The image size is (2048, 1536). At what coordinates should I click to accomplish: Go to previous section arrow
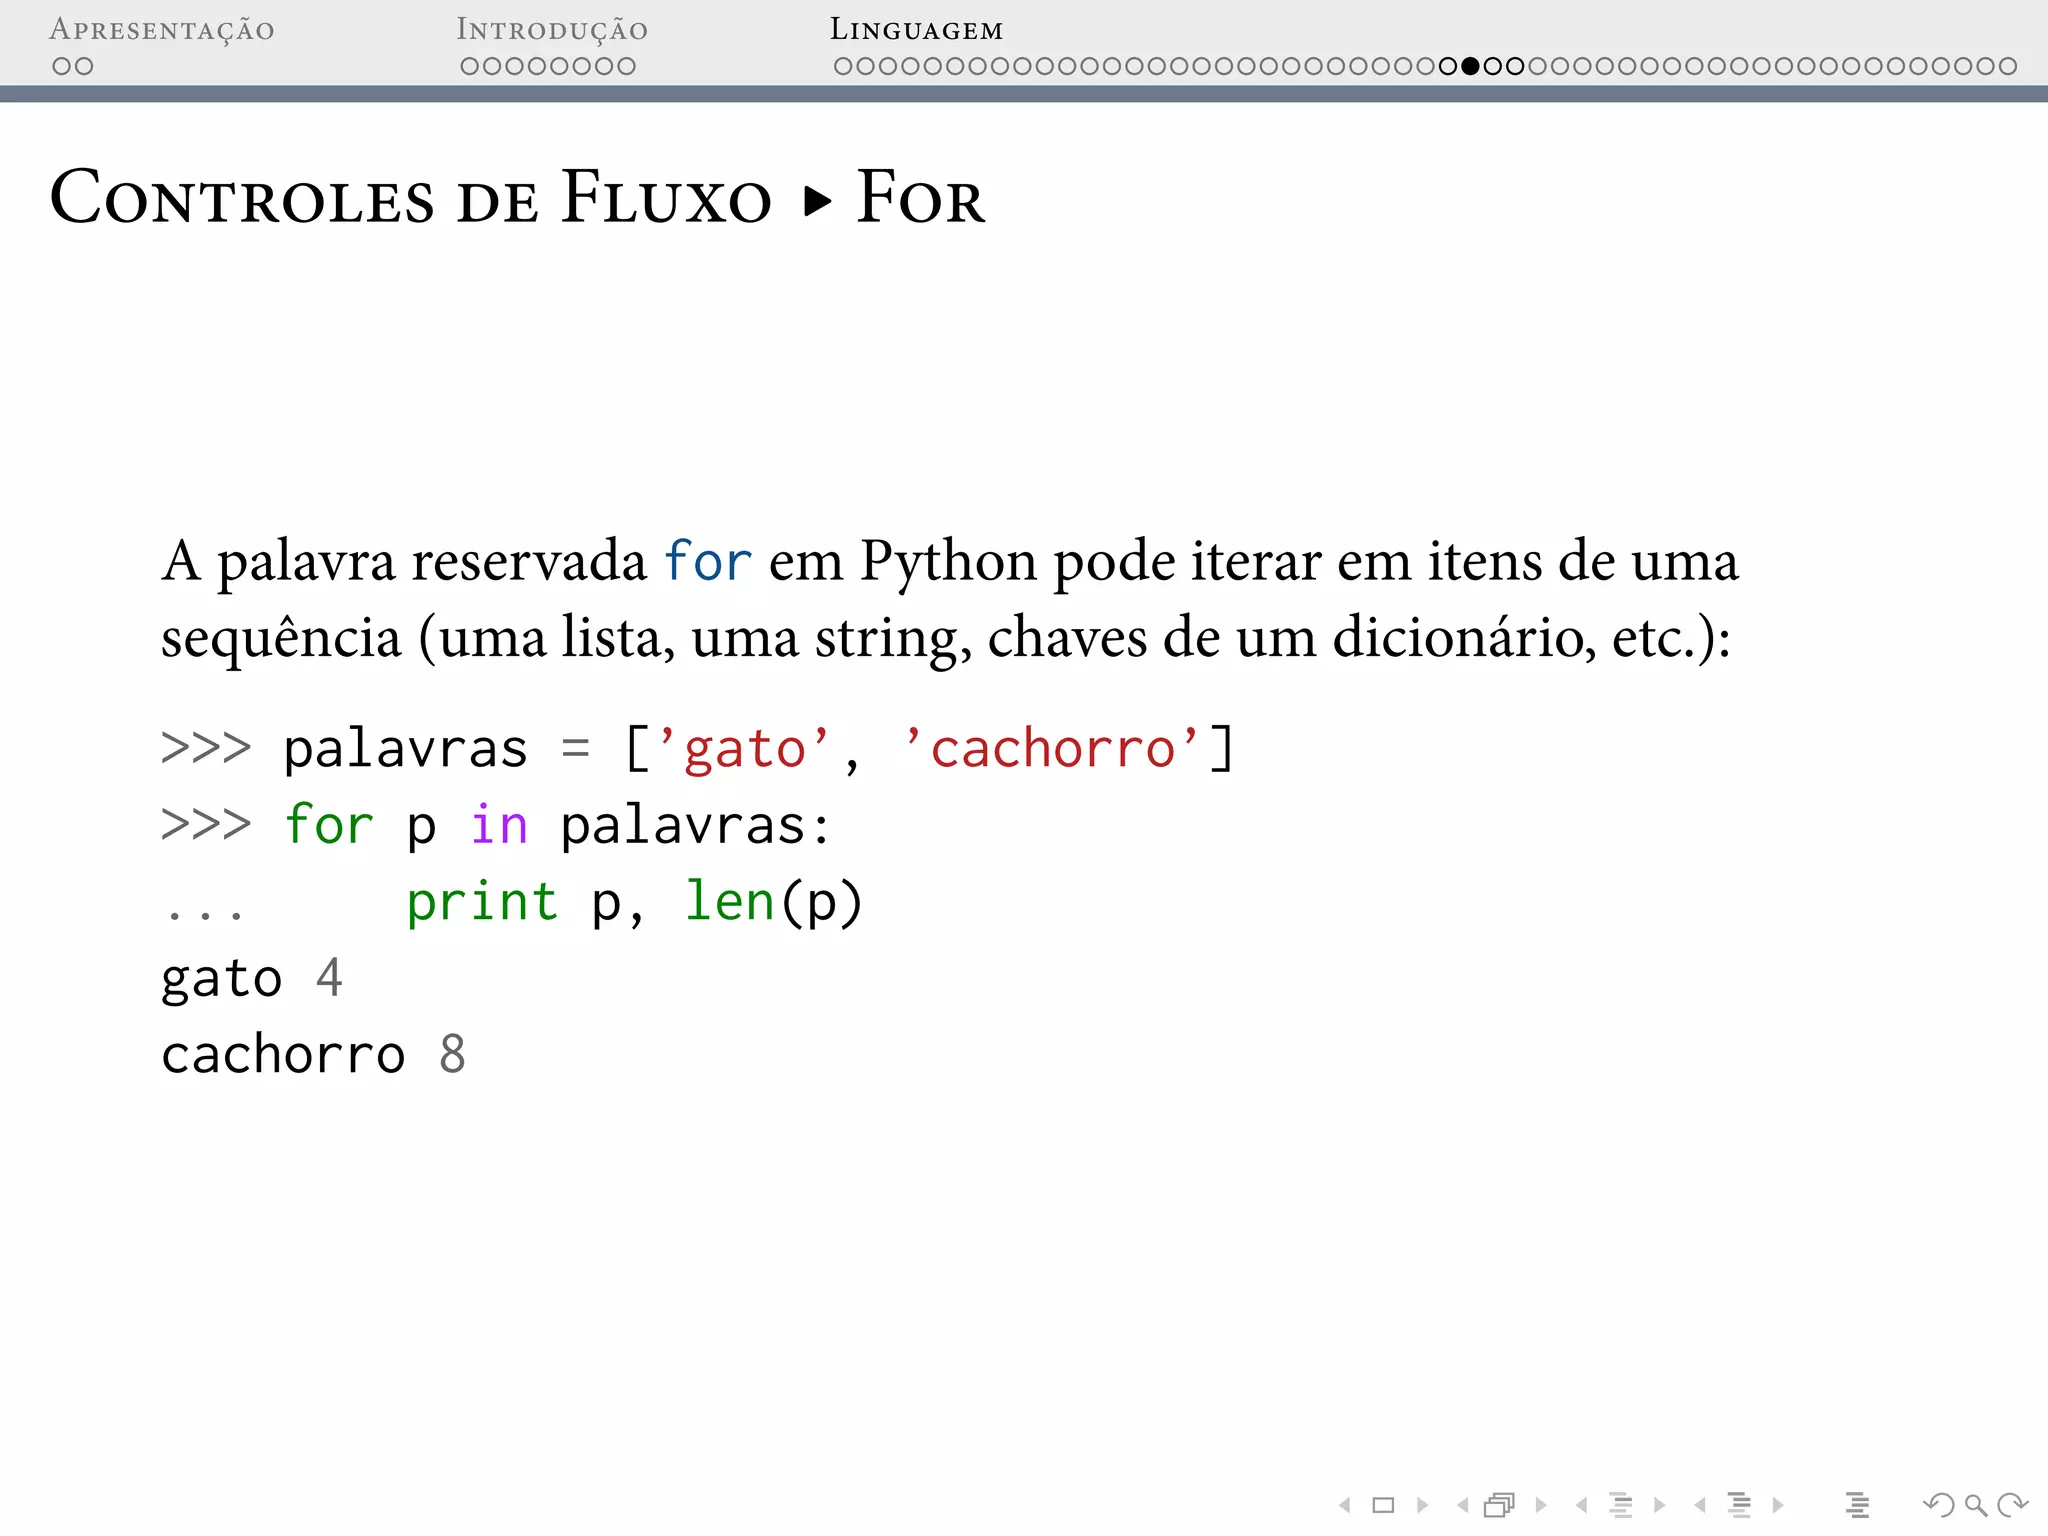(x=1700, y=1505)
